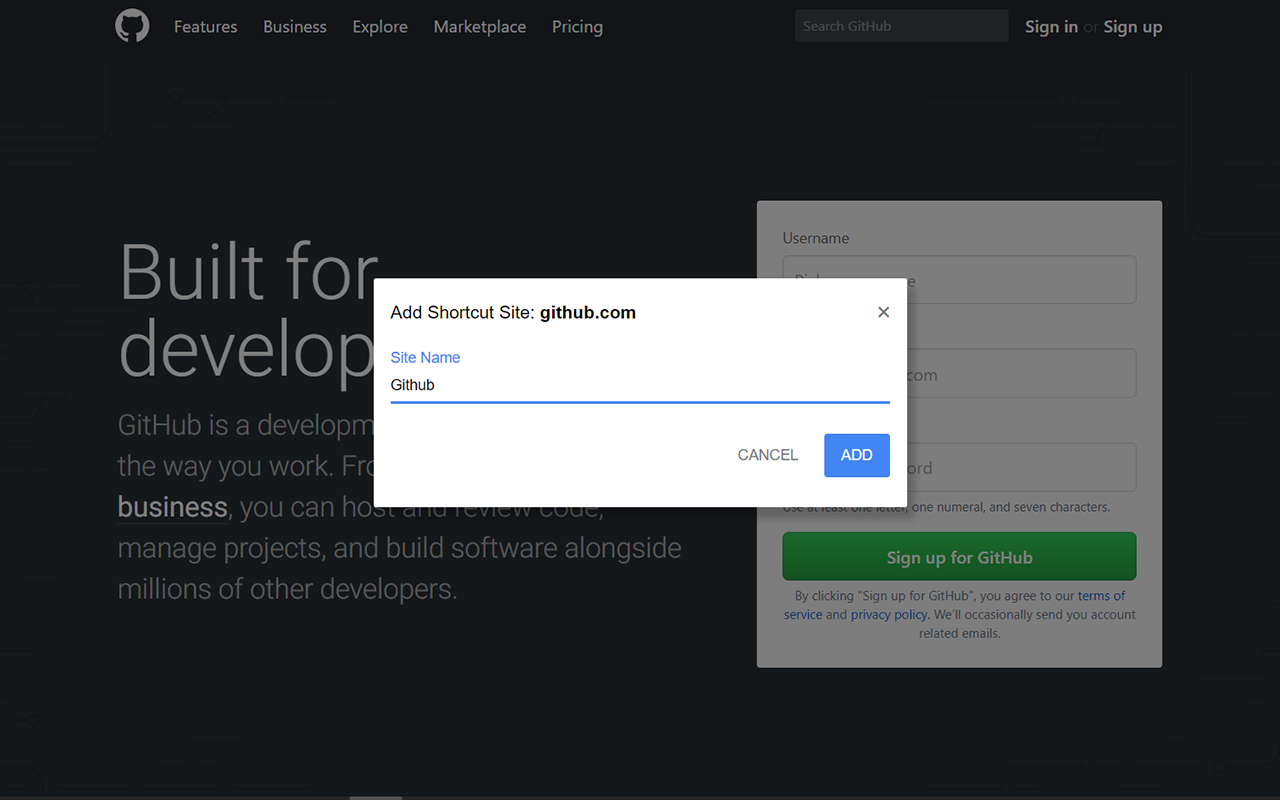Focus the Password input on signup form
Screen dimensions: 1280x800
pos(1021,467)
